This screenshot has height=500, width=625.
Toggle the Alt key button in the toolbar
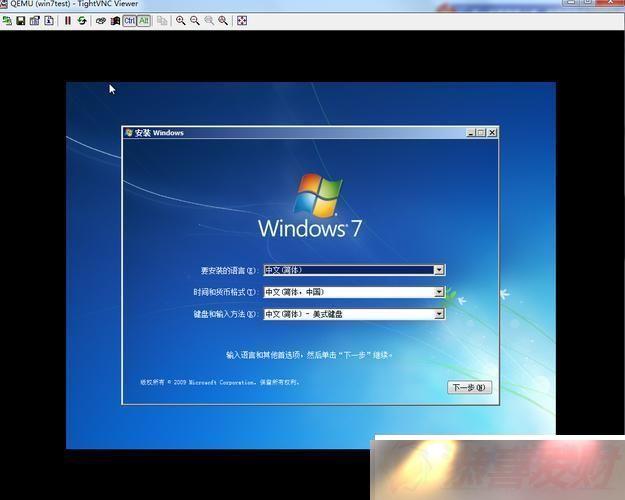pos(144,21)
